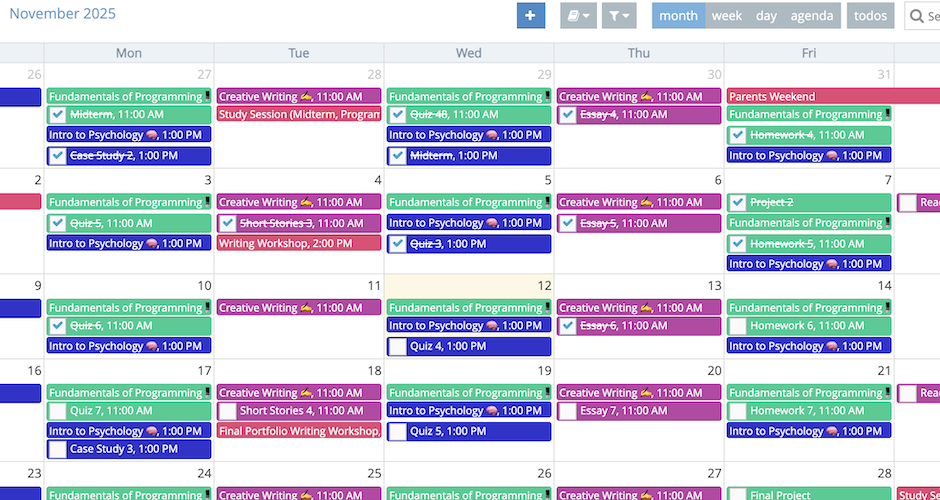Open the calendars book dropdown
The image size is (940, 500).
pyautogui.click(x=578, y=15)
